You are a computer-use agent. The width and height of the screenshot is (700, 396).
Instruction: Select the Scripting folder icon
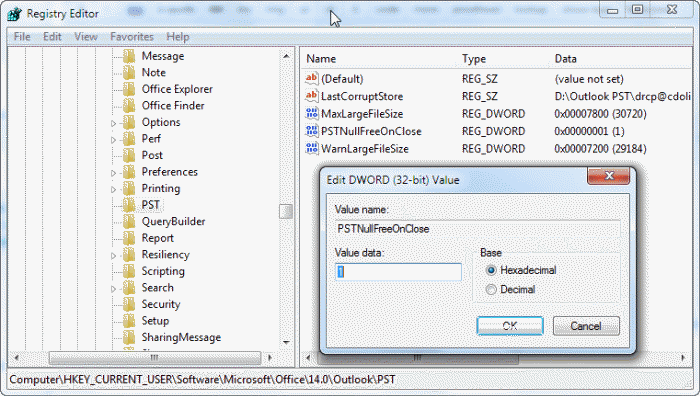[129, 271]
